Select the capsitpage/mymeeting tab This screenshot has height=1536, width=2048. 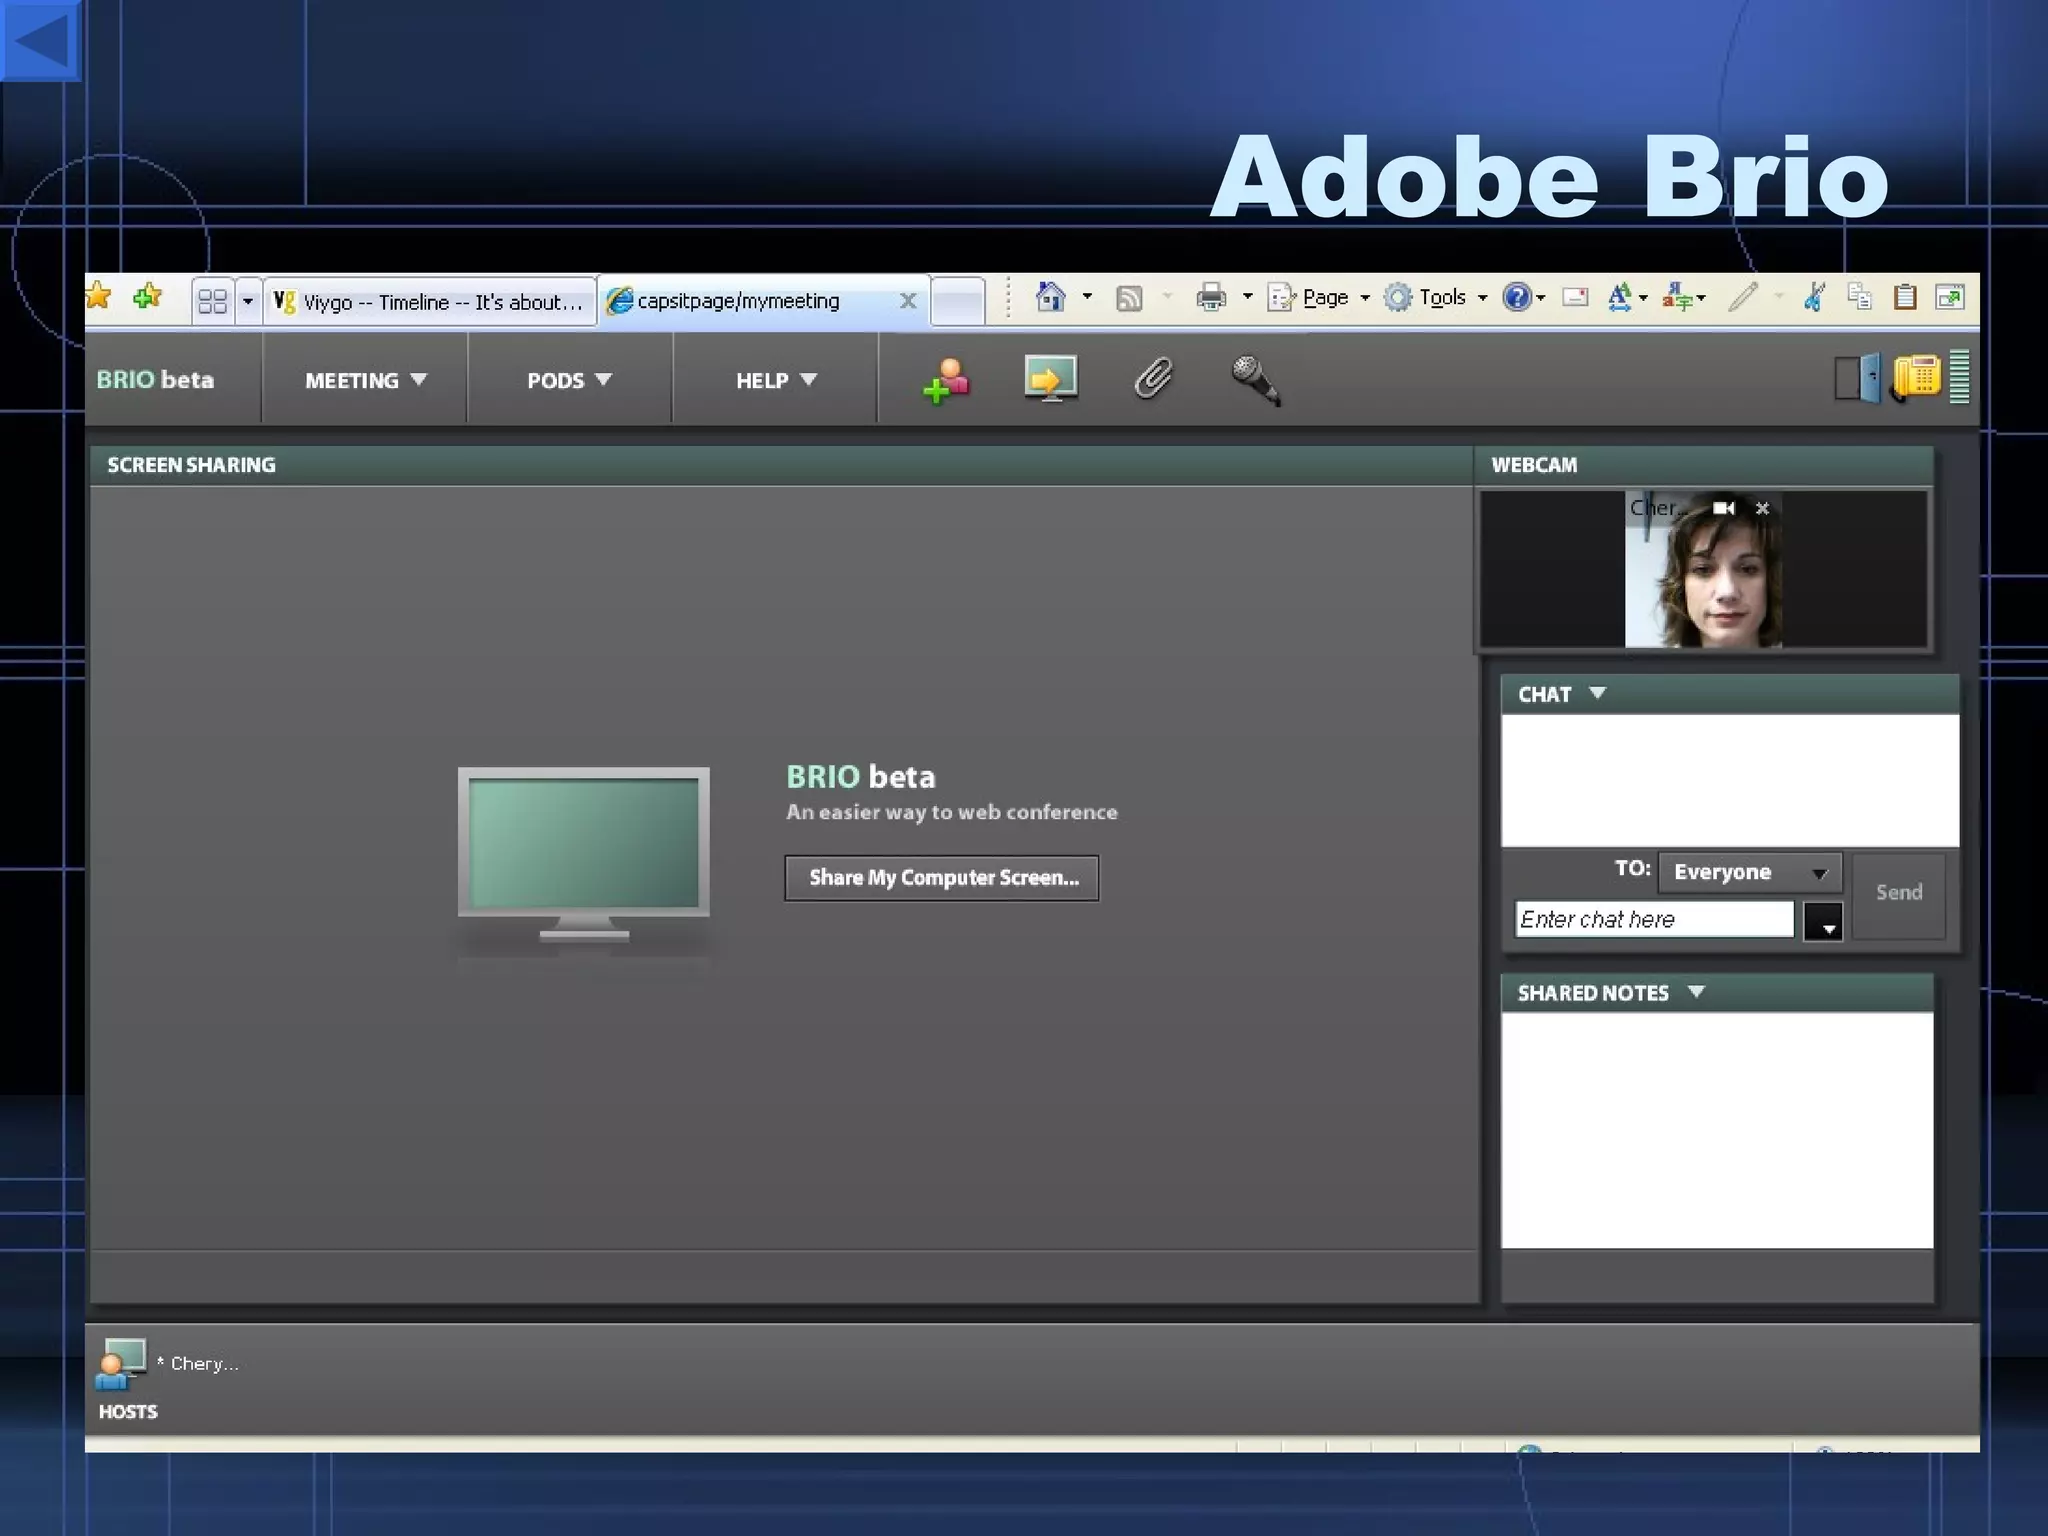pyautogui.click(x=740, y=301)
